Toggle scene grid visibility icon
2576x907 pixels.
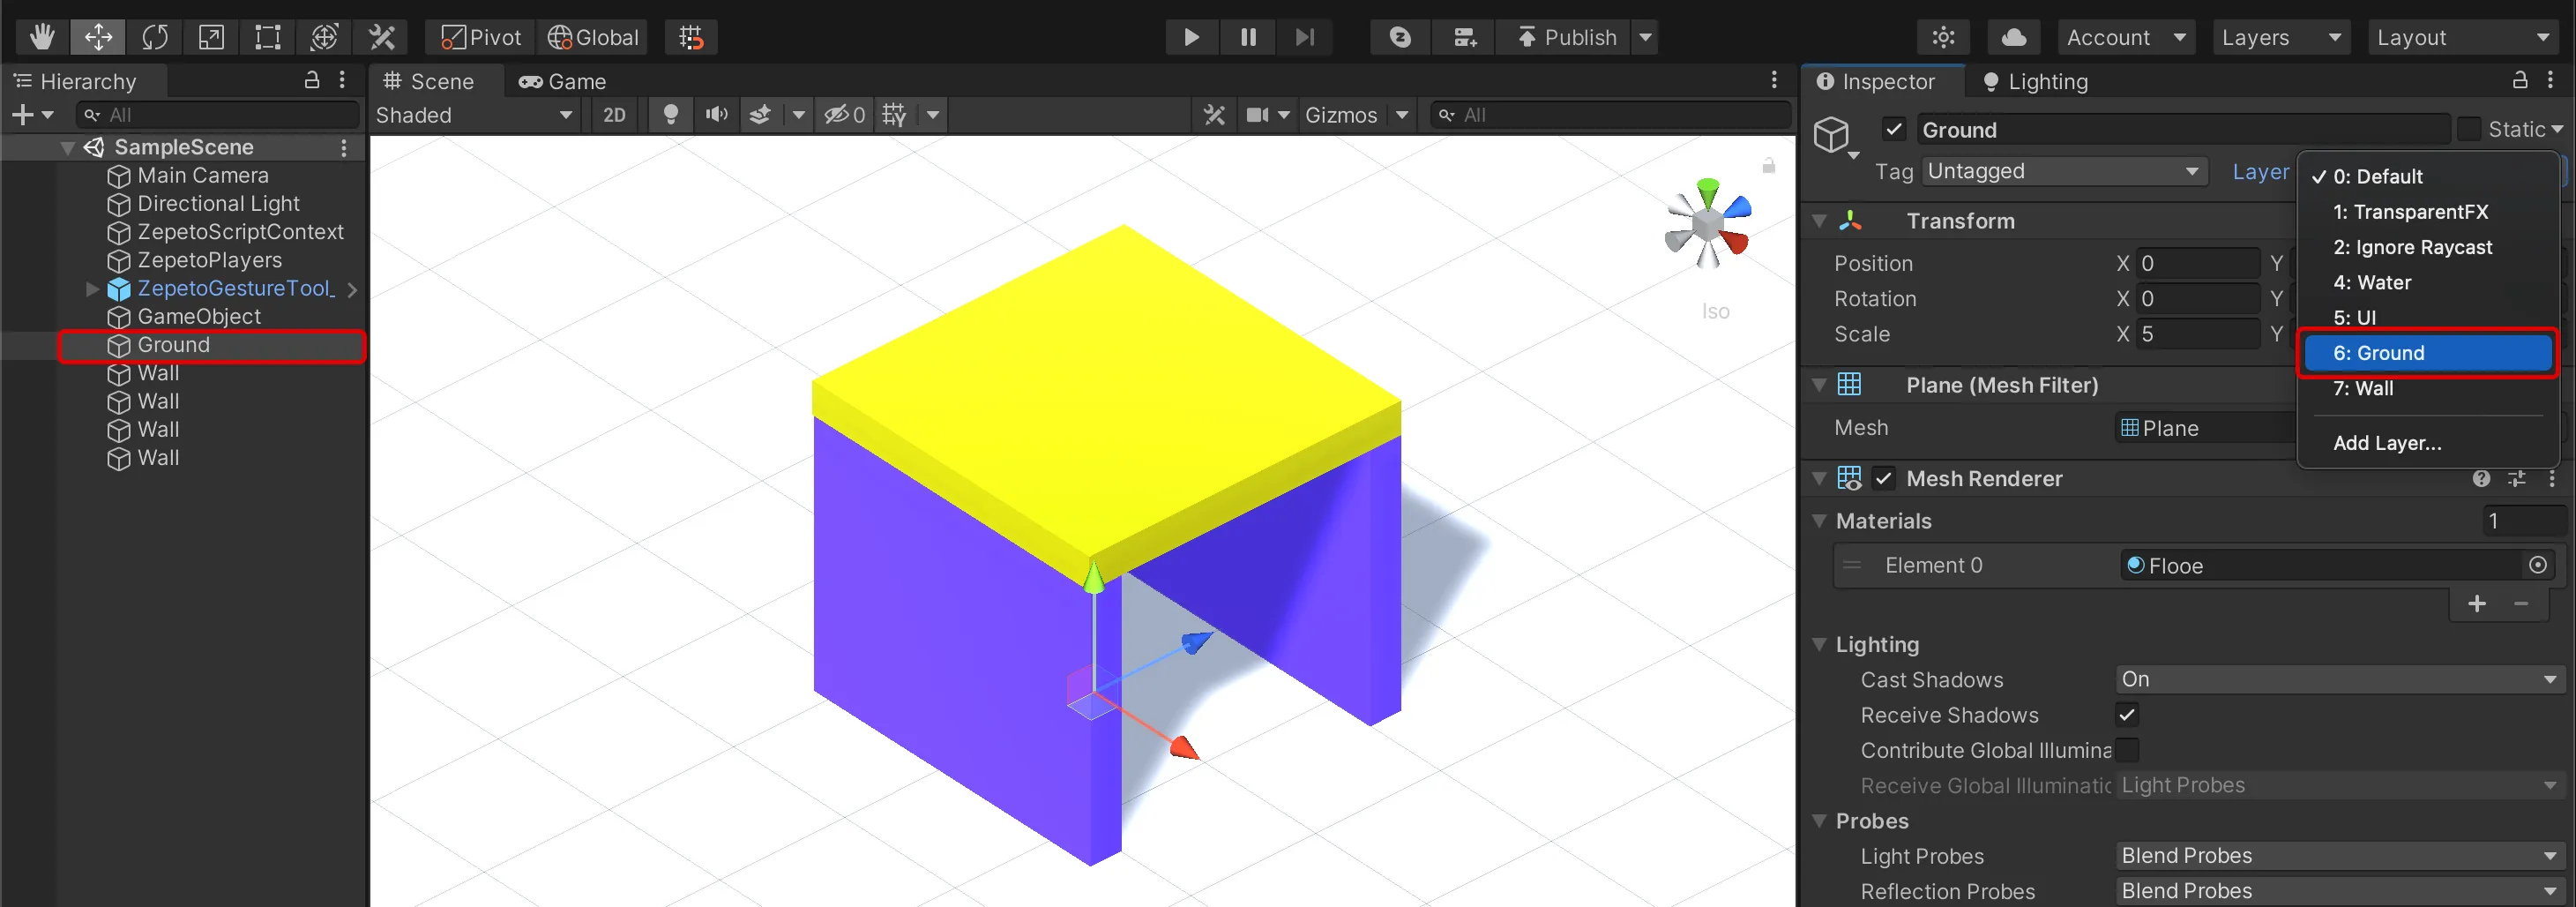click(x=894, y=115)
